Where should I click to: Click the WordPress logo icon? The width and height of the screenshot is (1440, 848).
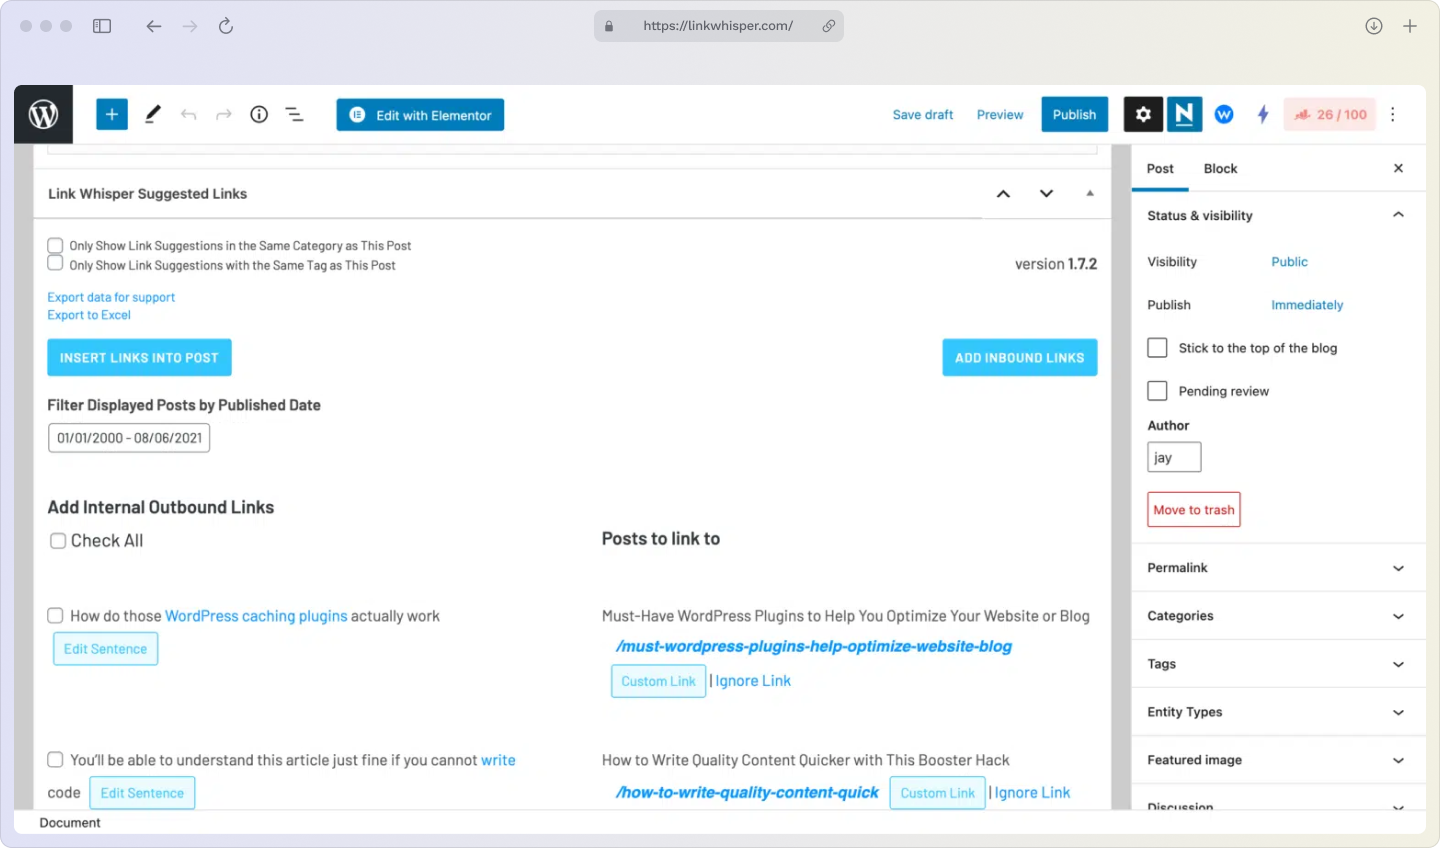click(43, 115)
